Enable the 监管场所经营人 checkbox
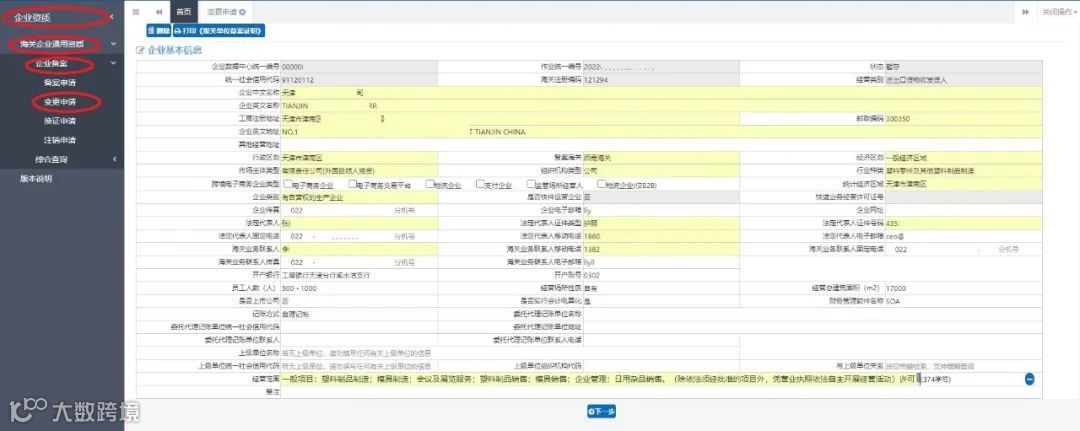The height and width of the screenshot is (431, 1080). coord(530,185)
